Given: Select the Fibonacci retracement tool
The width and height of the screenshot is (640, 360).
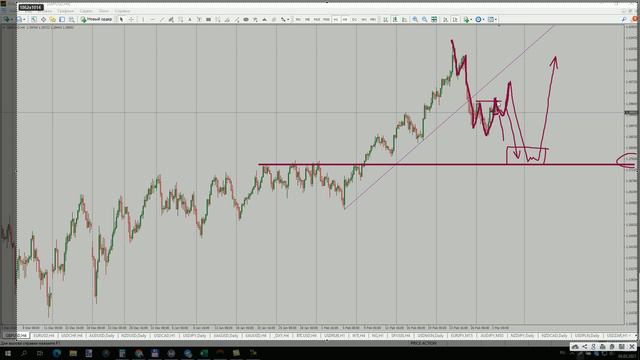Looking at the screenshot, I should click(x=180, y=19).
